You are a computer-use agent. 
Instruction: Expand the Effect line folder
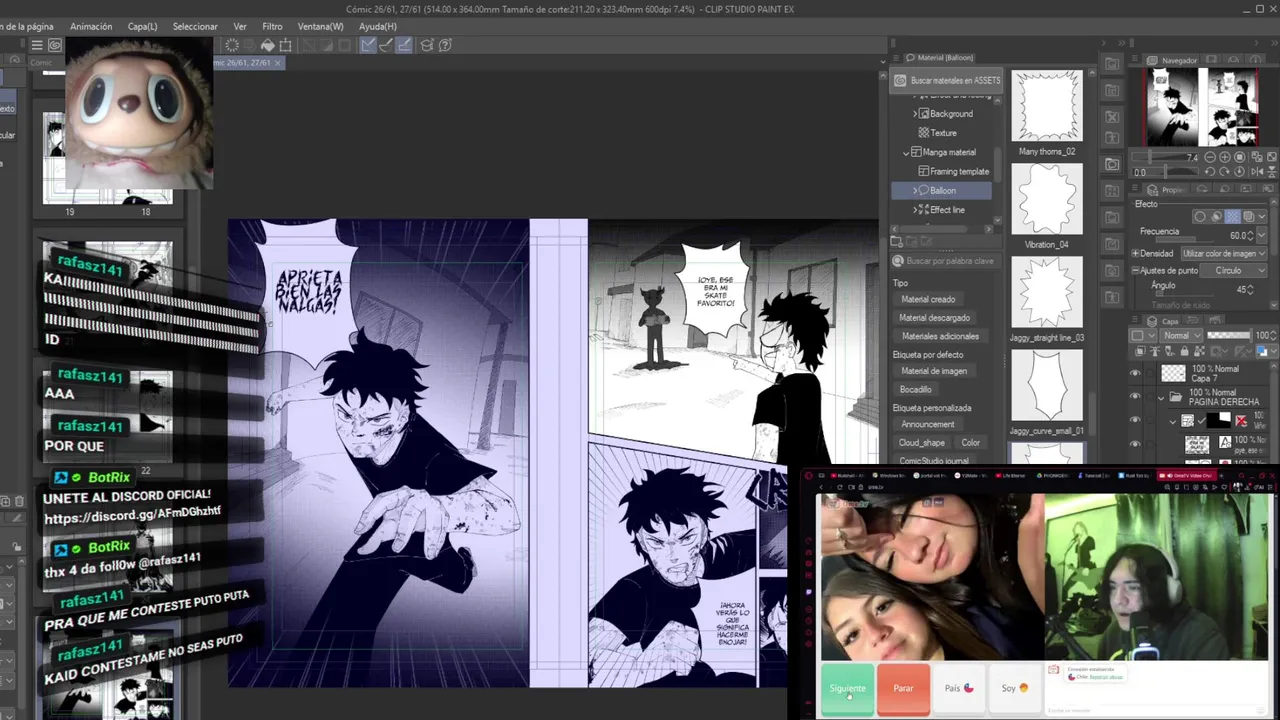click(x=915, y=210)
